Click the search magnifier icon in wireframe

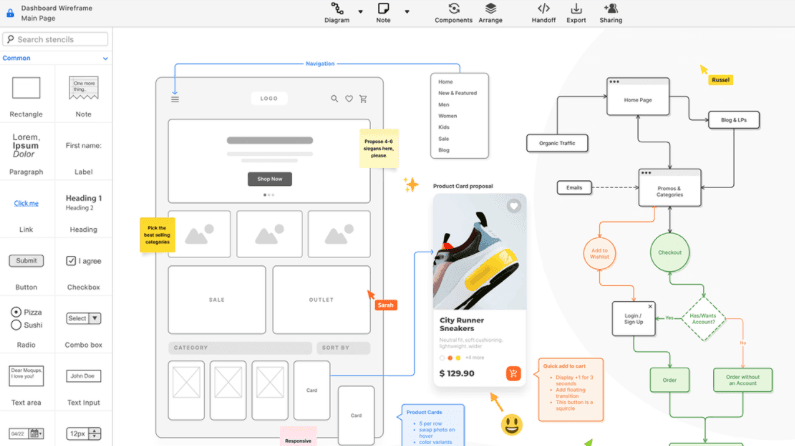(x=334, y=99)
